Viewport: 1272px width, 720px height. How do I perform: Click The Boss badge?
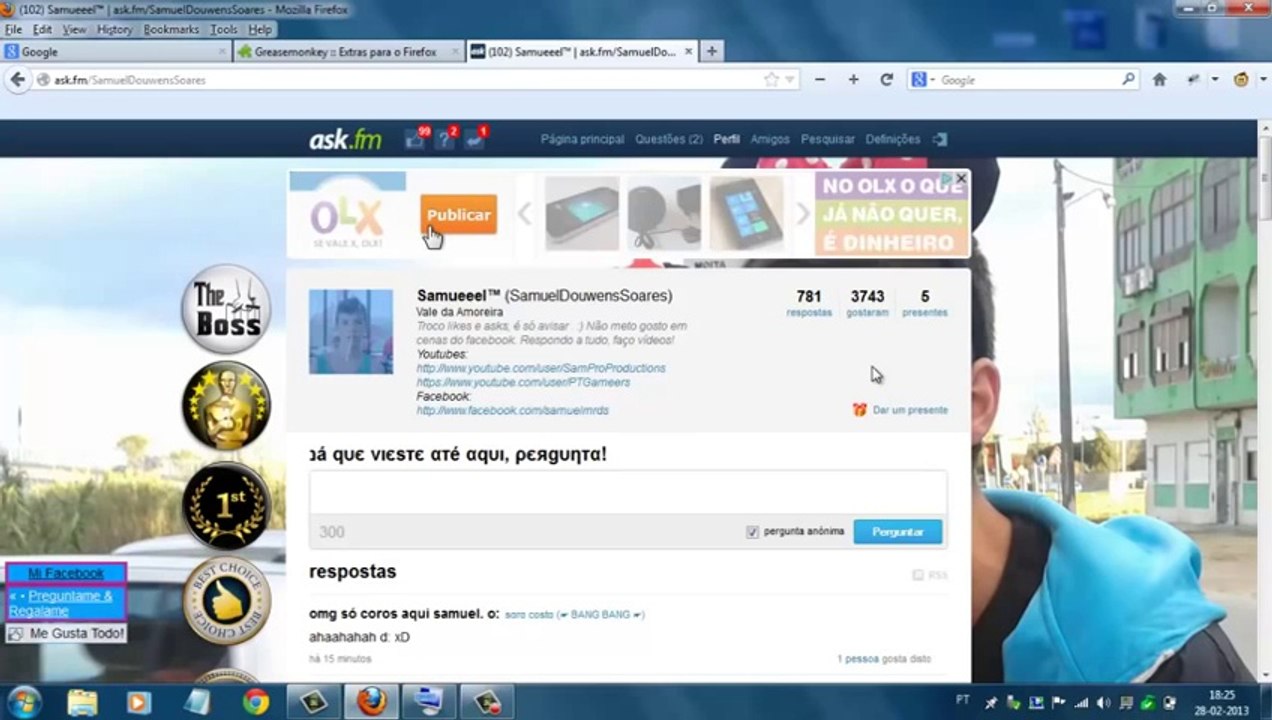coord(226,309)
